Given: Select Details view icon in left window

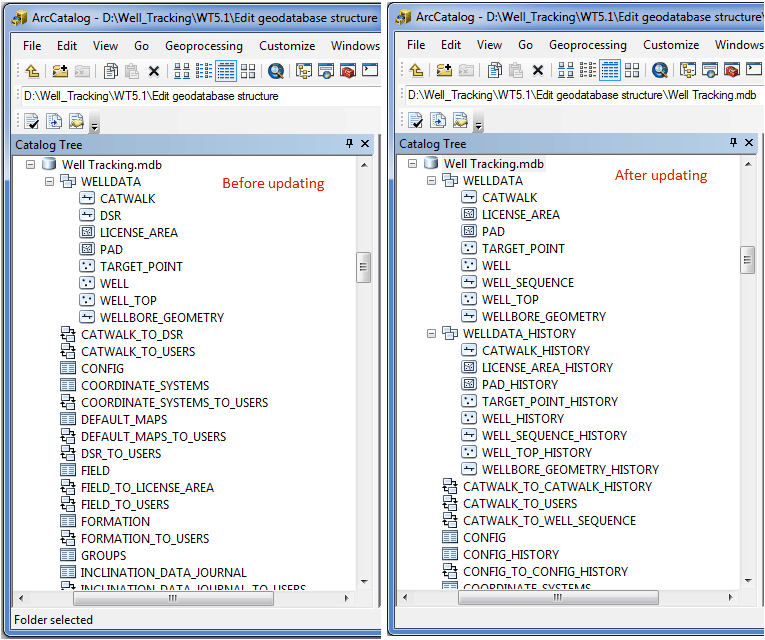Looking at the screenshot, I should 226,71.
